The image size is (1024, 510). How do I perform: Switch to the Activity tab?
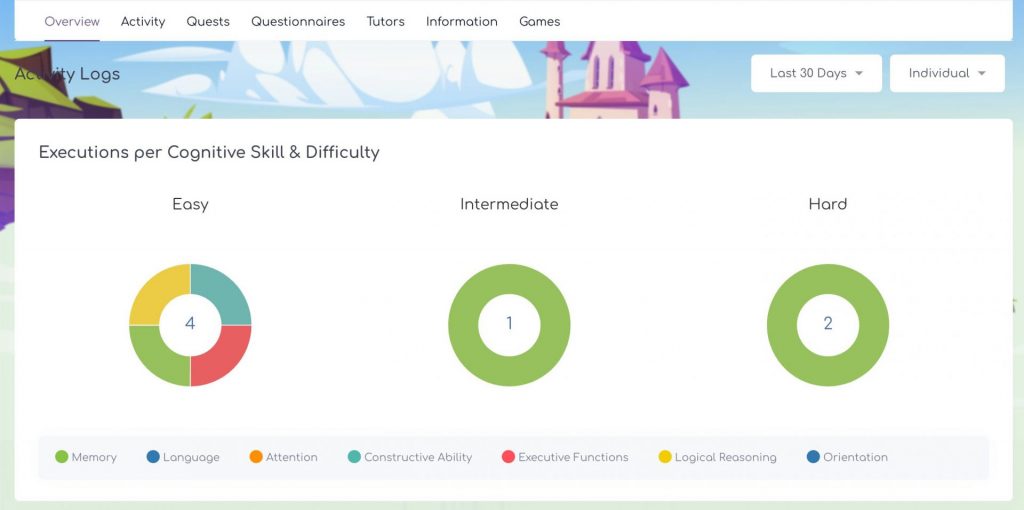tap(143, 21)
